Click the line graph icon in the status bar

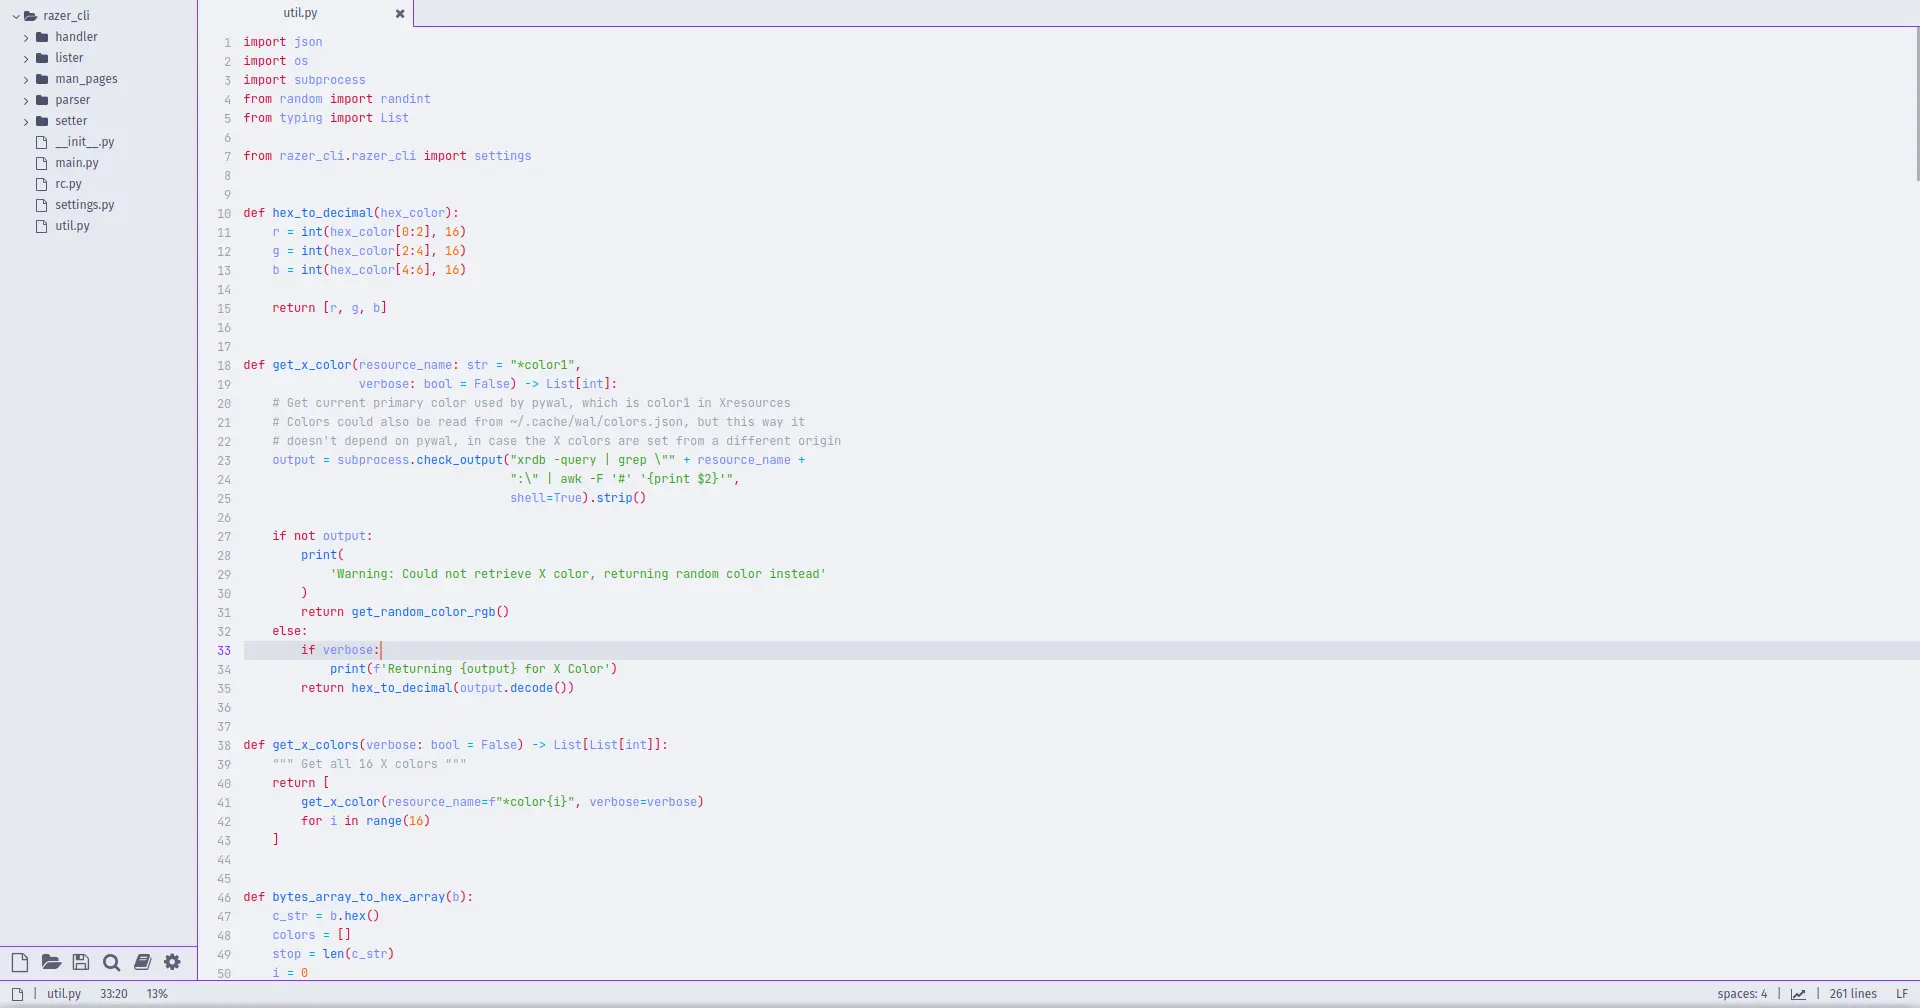[x=1798, y=994]
